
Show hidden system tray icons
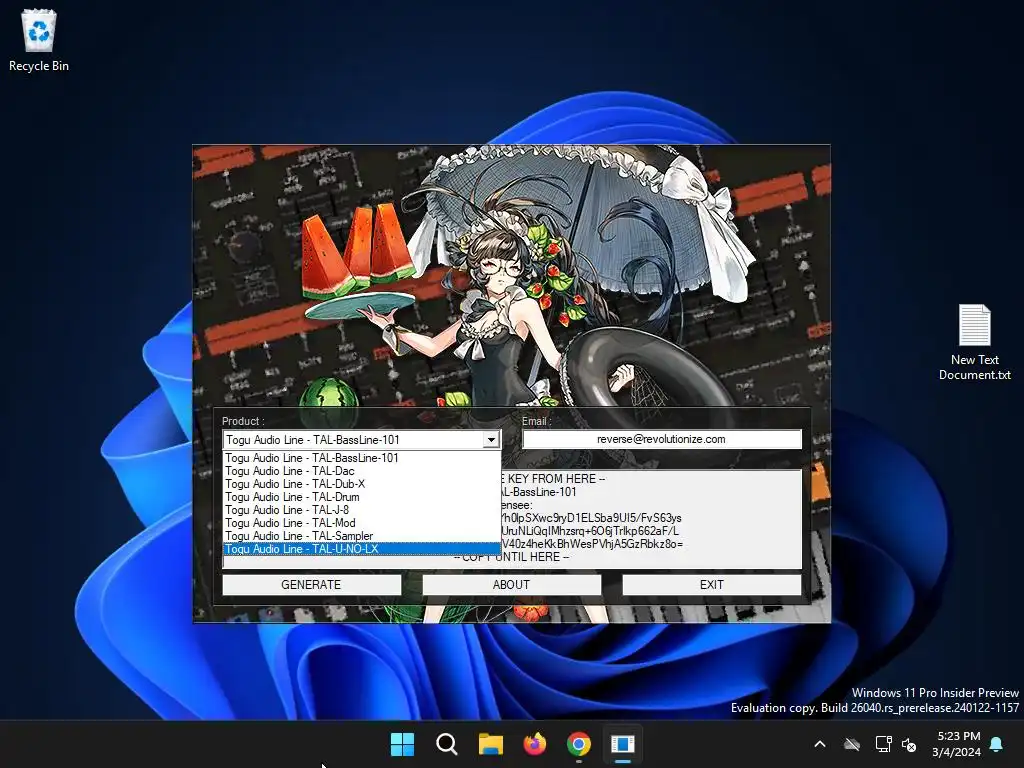tap(820, 744)
